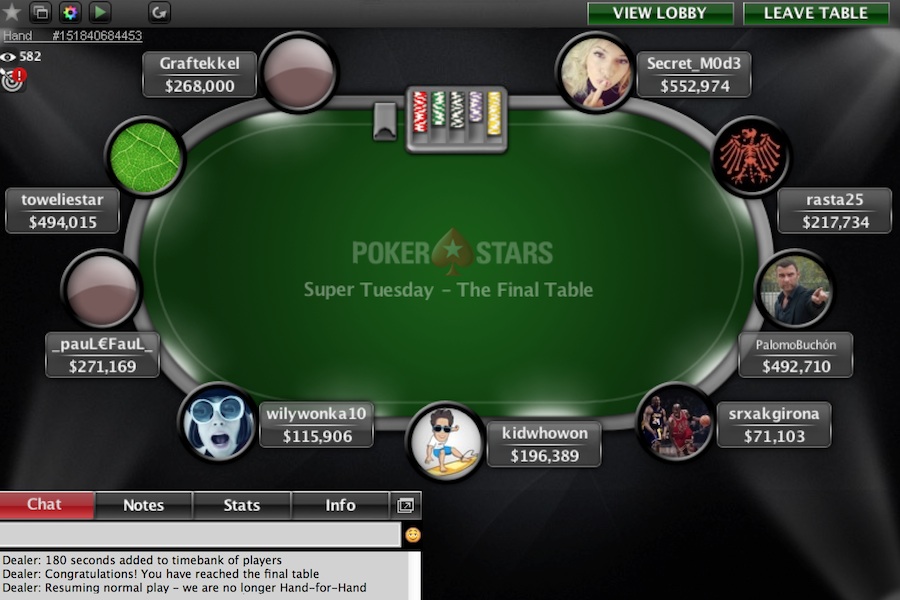Click the Leave Table button
This screenshot has height=600, width=900.
click(816, 13)
